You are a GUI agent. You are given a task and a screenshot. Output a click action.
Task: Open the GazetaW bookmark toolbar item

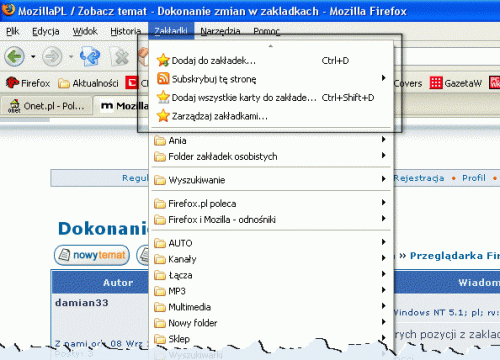(x=456, y=83)
